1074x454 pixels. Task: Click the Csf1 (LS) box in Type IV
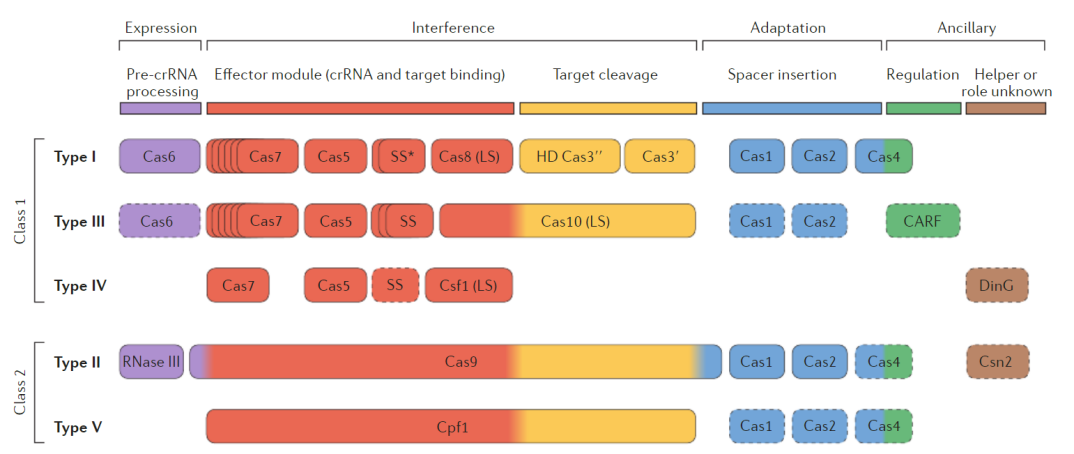click(x=468, y=286)
